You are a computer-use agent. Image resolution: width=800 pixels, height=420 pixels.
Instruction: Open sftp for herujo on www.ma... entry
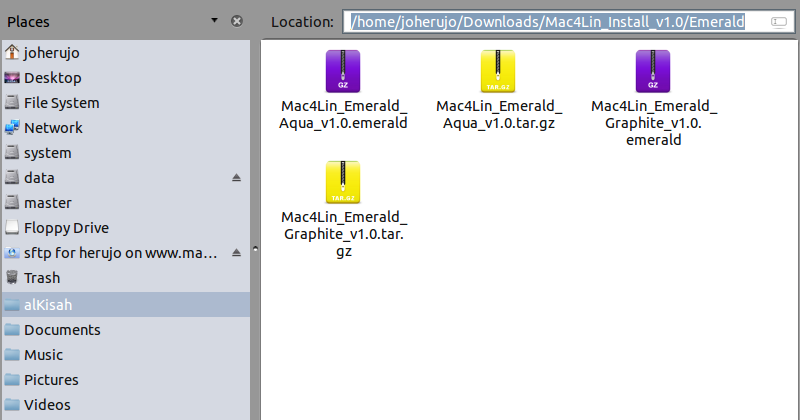[x=120, y=253]
